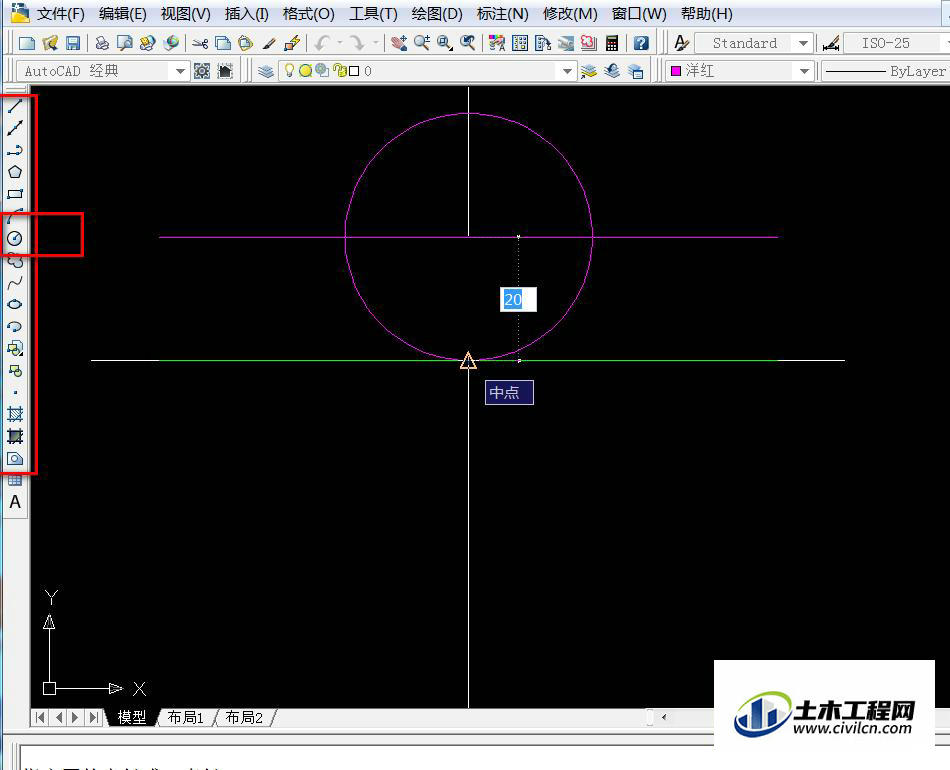Select the Line drawing tool
The image size is (950, 770).
point(15,105)
